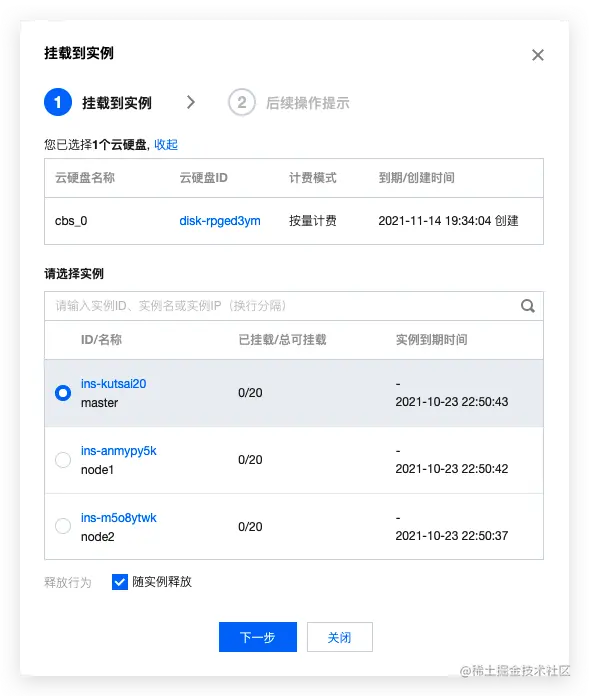Open the disk-rpged3ym disk ID link
The height and width of the screenshot is (696, 589).
pyautogui.click(x=220, y=221)
